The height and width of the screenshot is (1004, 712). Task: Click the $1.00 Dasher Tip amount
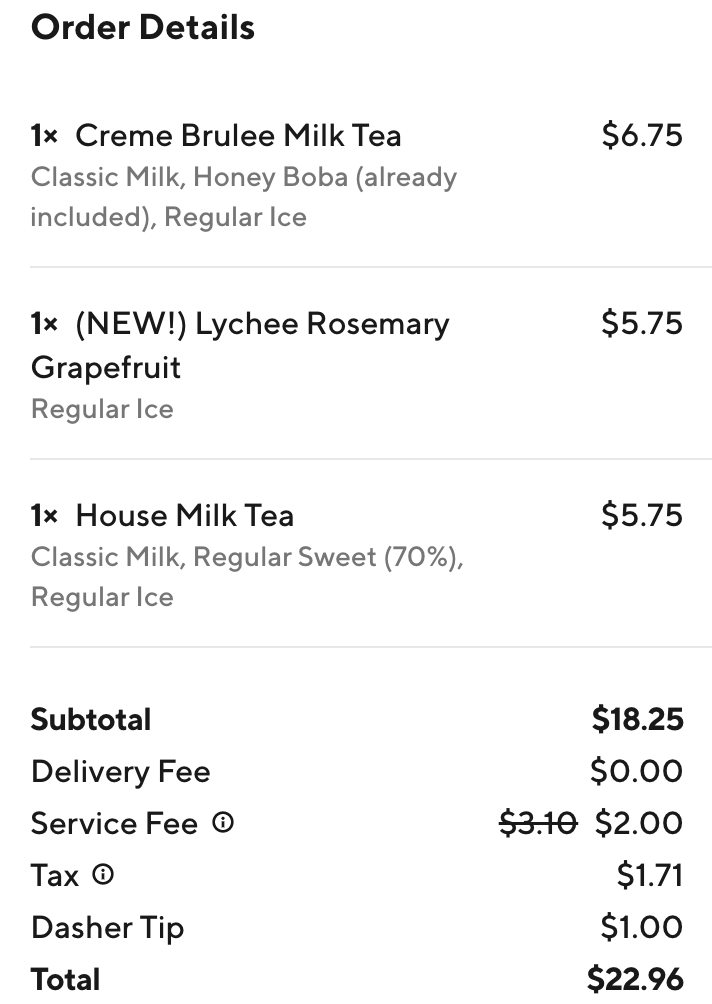point(642,927)
